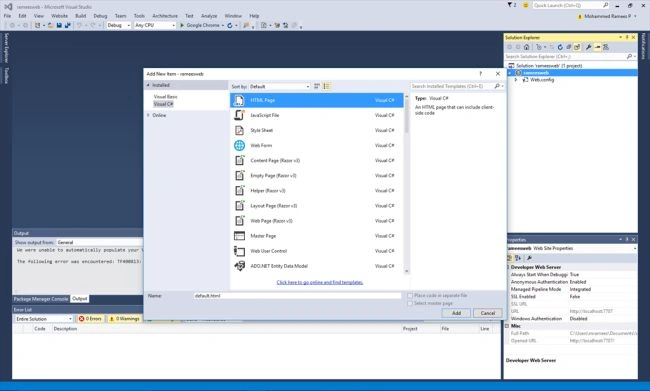Open the Debug configuration dropdown
650x391 pixels.
(x=119, y=25)
